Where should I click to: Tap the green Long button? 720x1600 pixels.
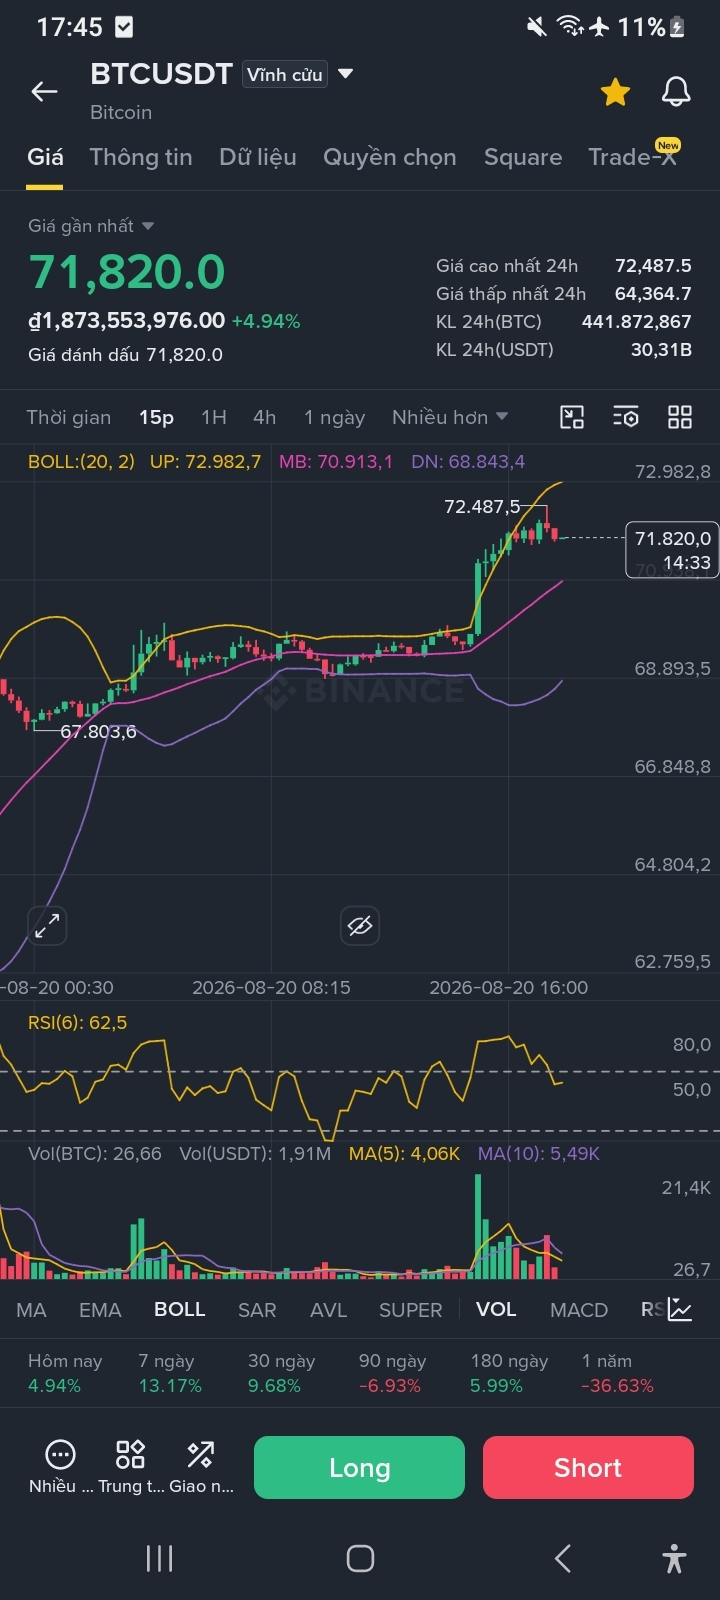[359, 1467]
